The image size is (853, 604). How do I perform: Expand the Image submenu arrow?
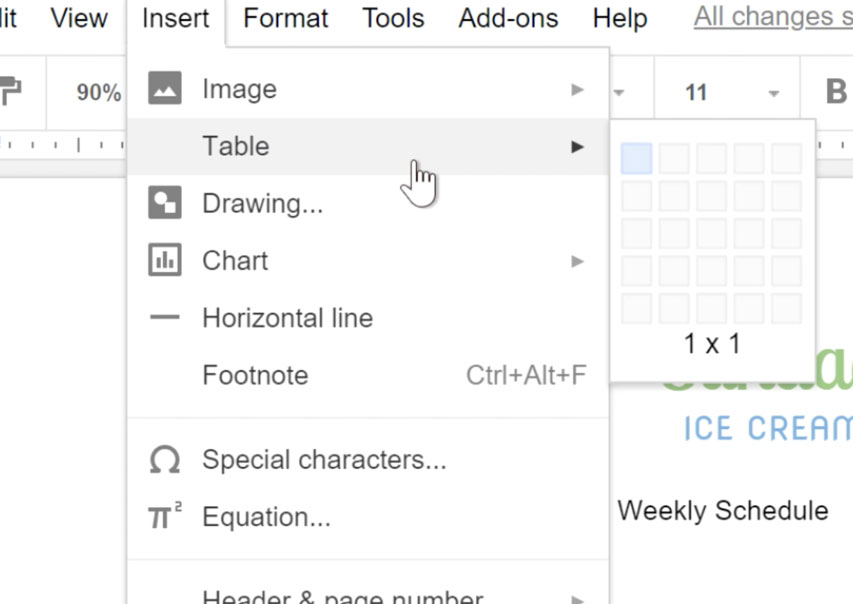pyautogui.click(x=578, y=88)
